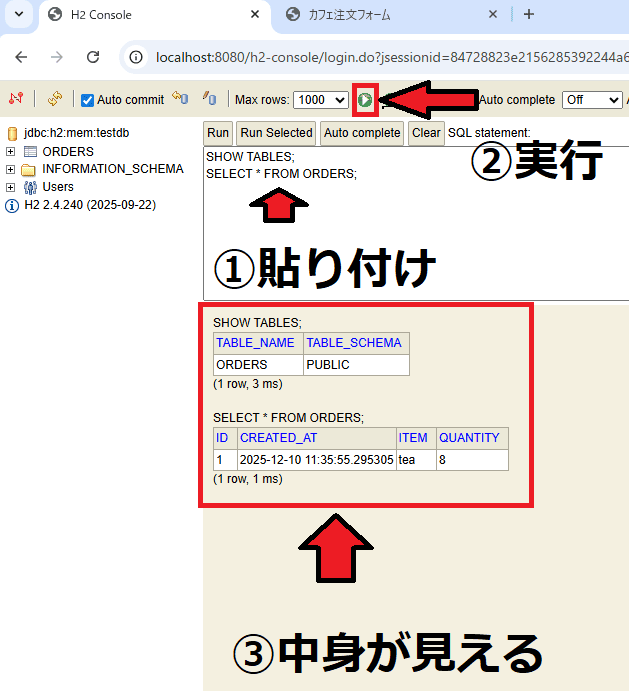
Task: Expand the INFORMATION_SCHEMA tree node
Action: (x=11, y=169)
